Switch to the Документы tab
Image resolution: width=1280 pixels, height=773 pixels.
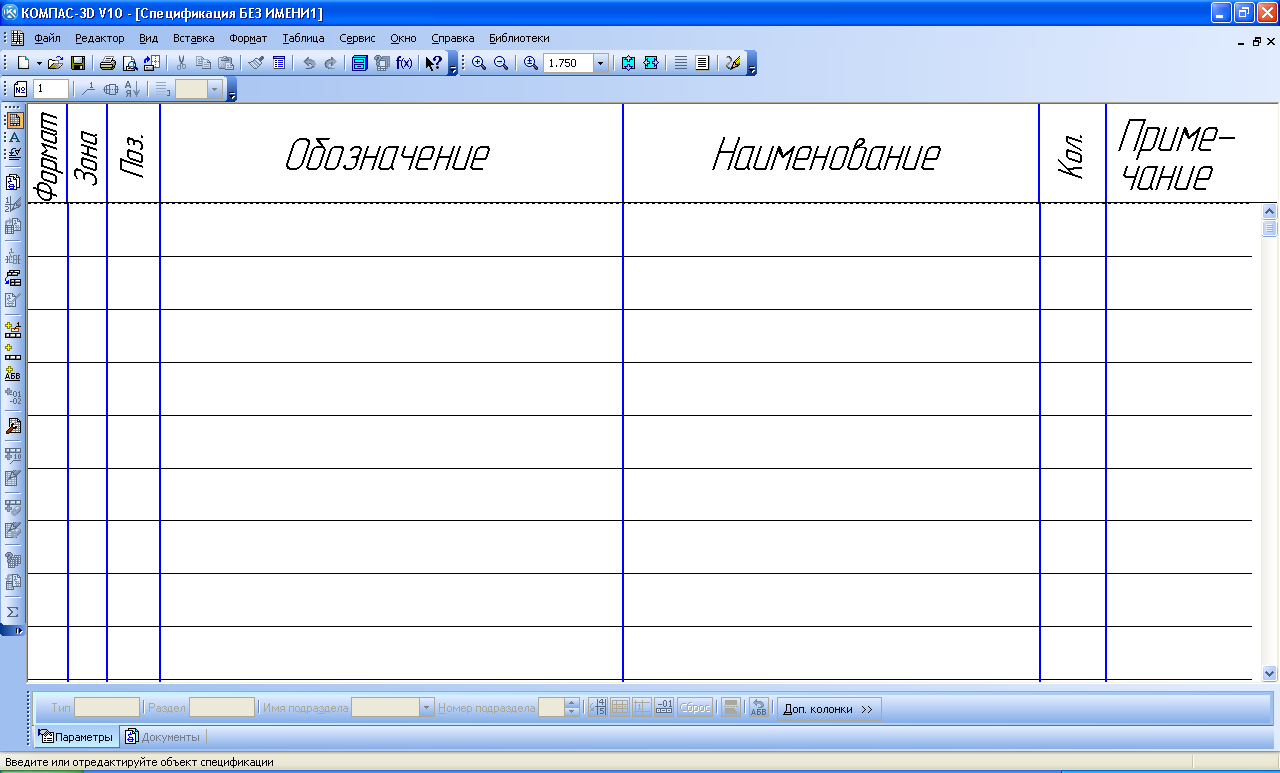162,737
